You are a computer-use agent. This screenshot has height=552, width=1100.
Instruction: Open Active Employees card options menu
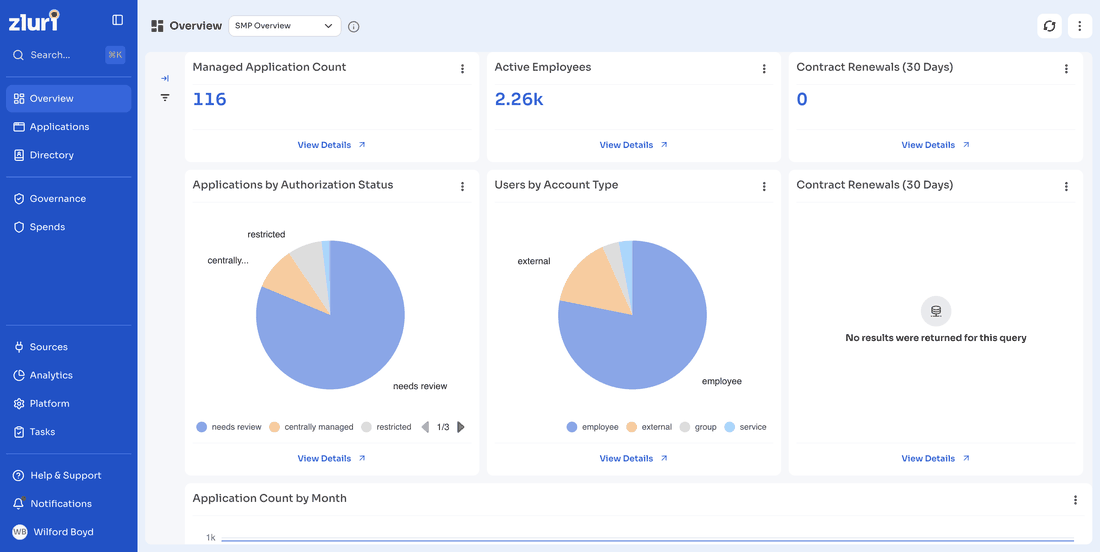pos(764,69)
